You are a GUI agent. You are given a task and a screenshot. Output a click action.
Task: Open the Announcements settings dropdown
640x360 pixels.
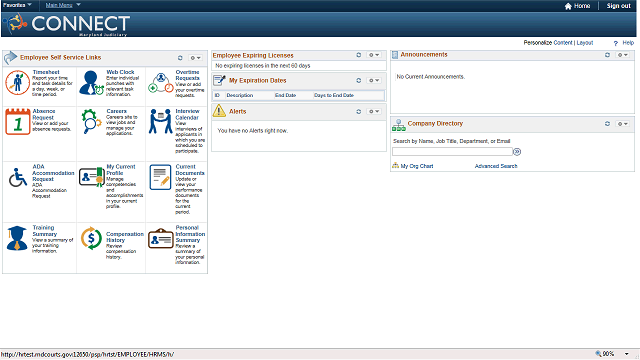[x=623, y=55]
